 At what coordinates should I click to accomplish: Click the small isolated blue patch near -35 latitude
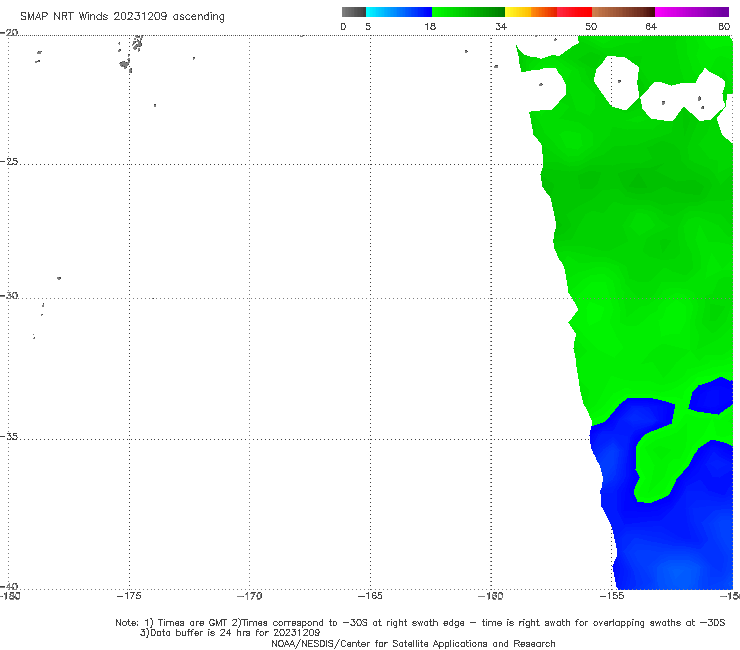pos(712,396)
